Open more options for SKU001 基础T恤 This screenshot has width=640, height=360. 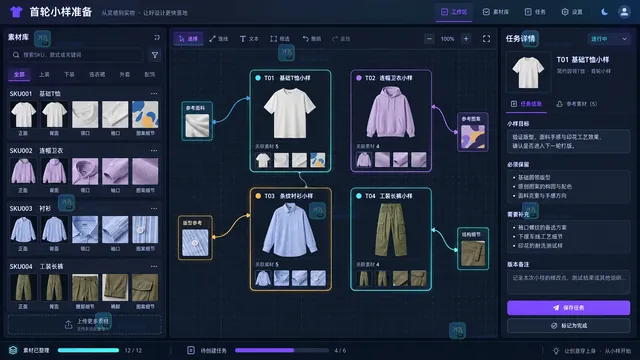(x=154, y=93)
